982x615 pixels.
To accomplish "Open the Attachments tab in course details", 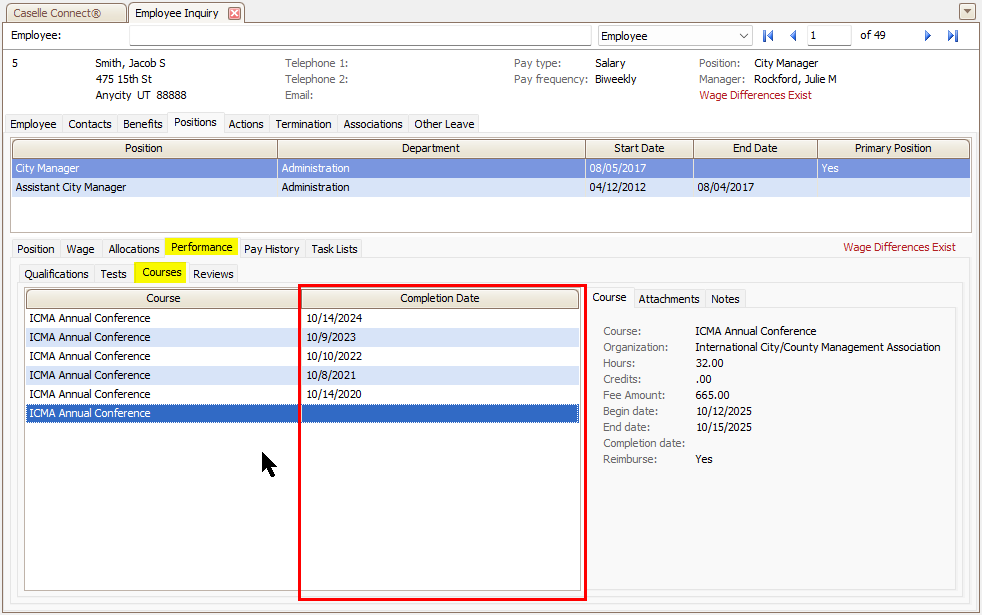I will point(669,299).
